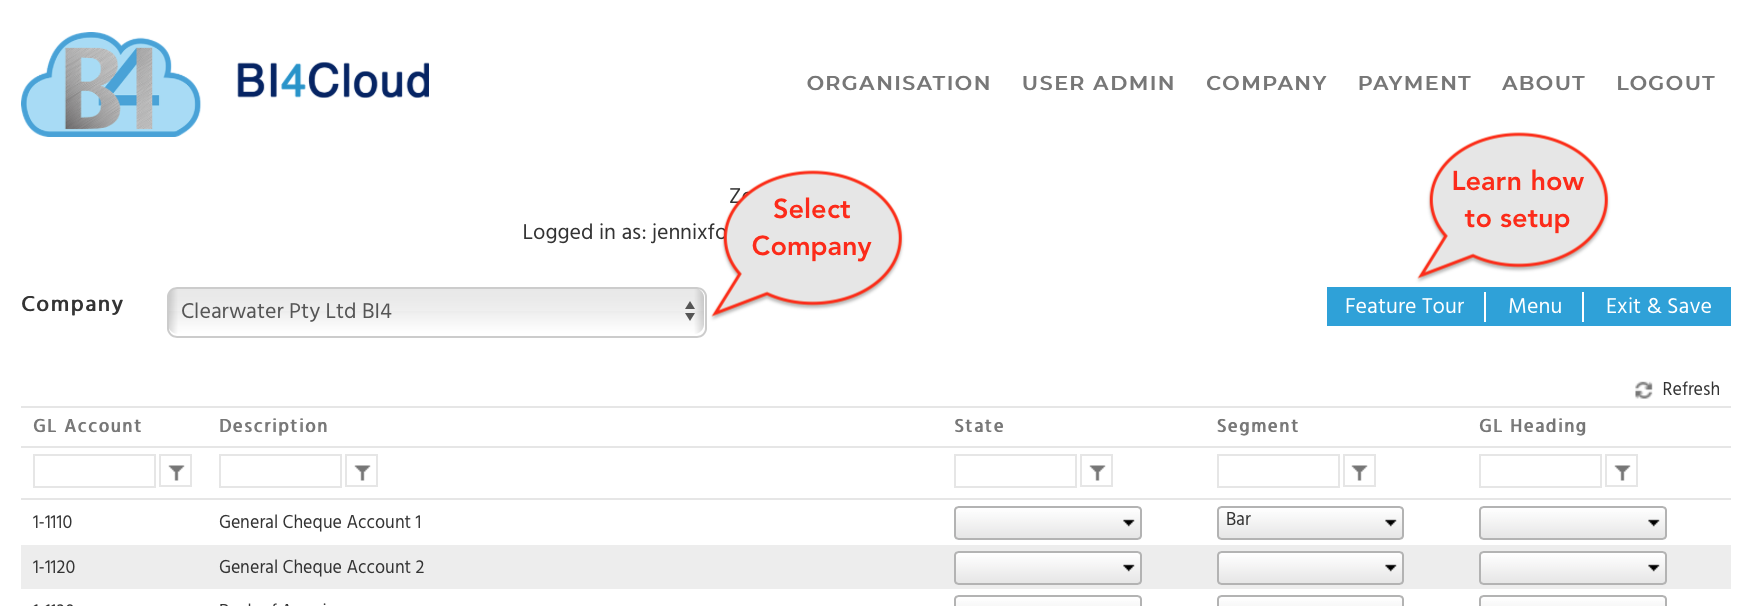Viewport: 1754px width, 606px height.
Task: Click the Description filter text field
Action: point(280,471)
